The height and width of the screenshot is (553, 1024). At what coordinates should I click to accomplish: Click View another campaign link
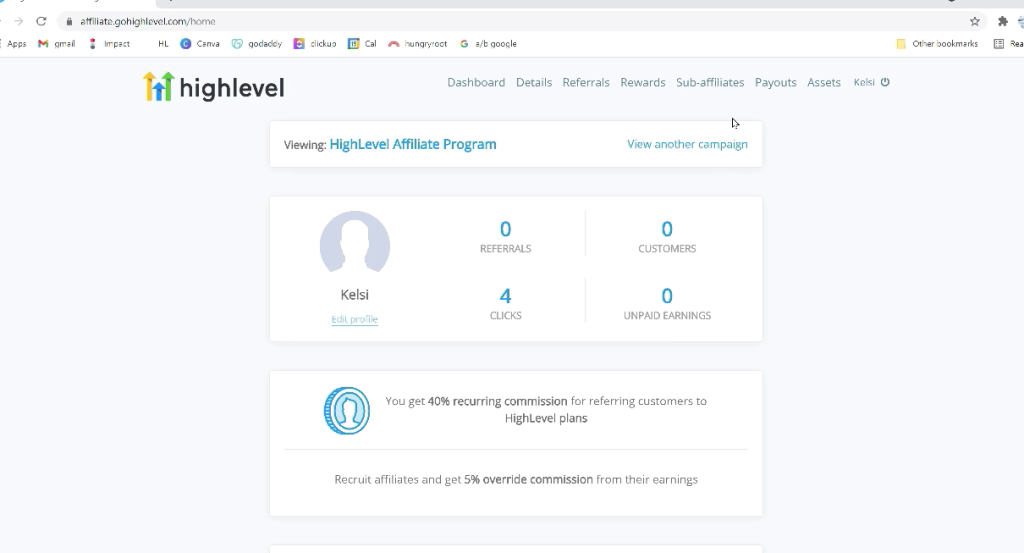tap(687, 144)
